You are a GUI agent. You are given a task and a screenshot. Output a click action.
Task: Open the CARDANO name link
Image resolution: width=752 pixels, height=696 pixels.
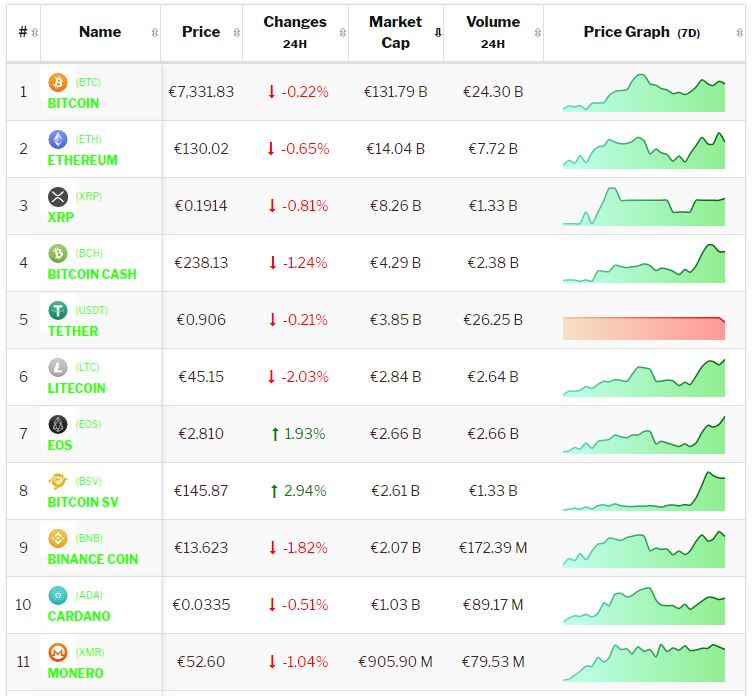tap(79, 616)
